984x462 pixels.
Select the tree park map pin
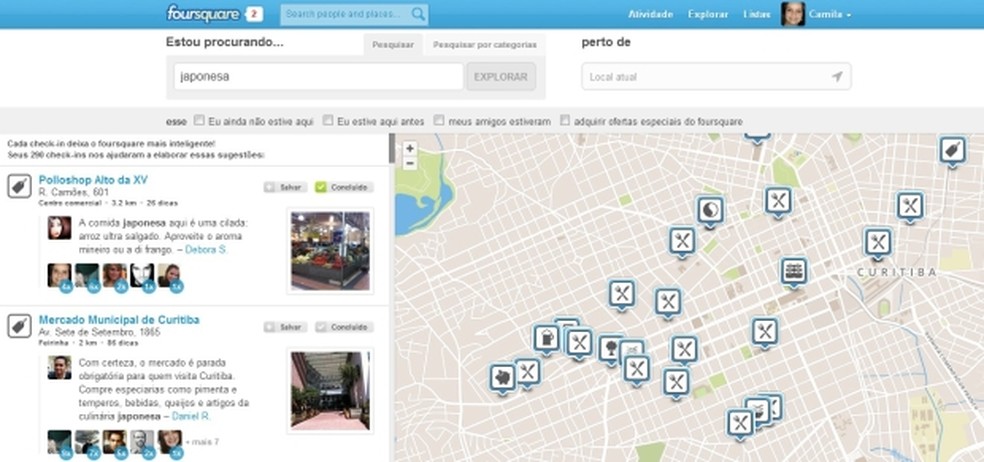click(610, 348)
